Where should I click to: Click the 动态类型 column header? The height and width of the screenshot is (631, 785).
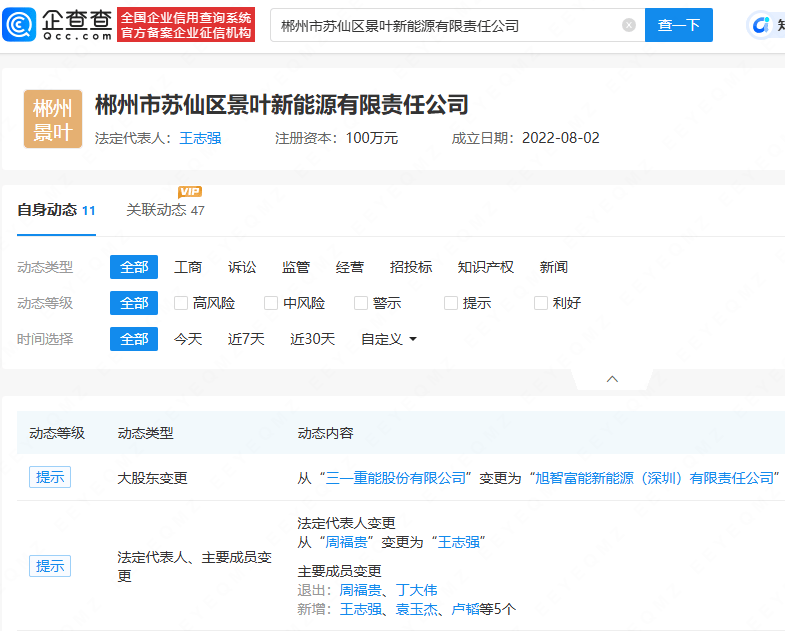point(145,433)
